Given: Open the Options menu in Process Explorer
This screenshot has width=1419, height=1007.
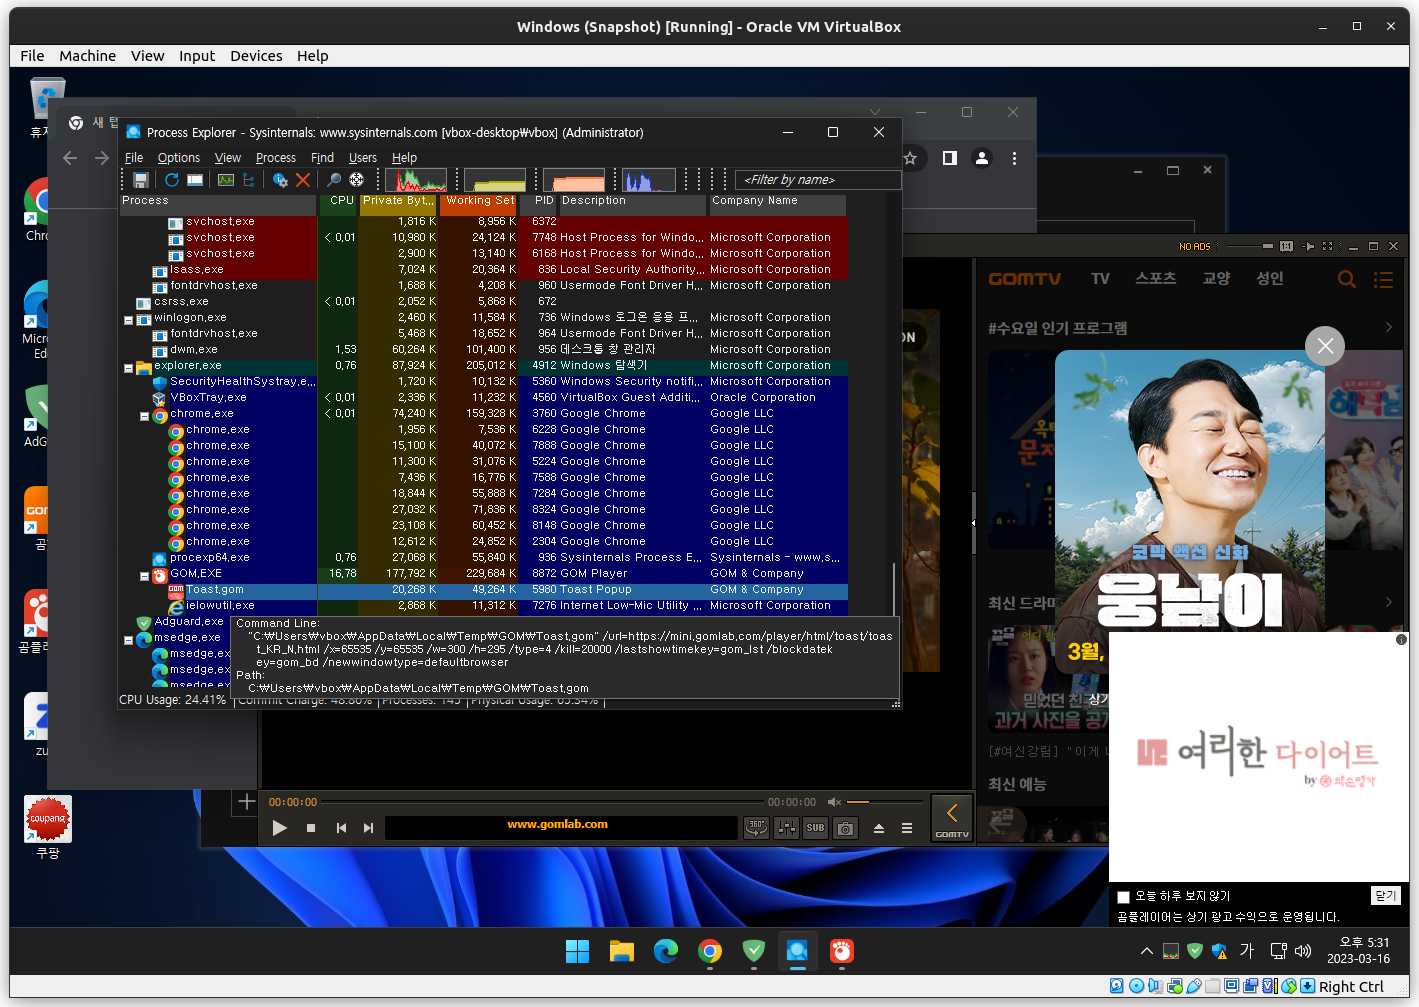Looking at the screenshot, I should click(x=178, y=157).
